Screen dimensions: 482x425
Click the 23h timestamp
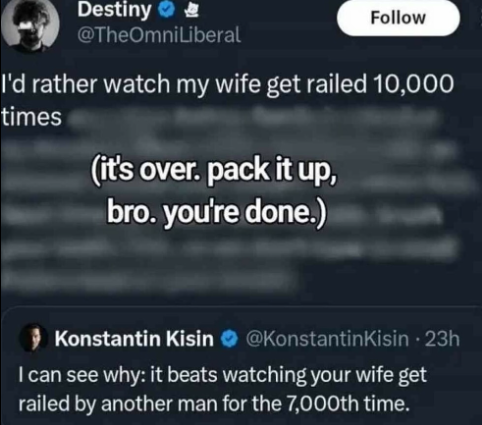pos(443,339)
